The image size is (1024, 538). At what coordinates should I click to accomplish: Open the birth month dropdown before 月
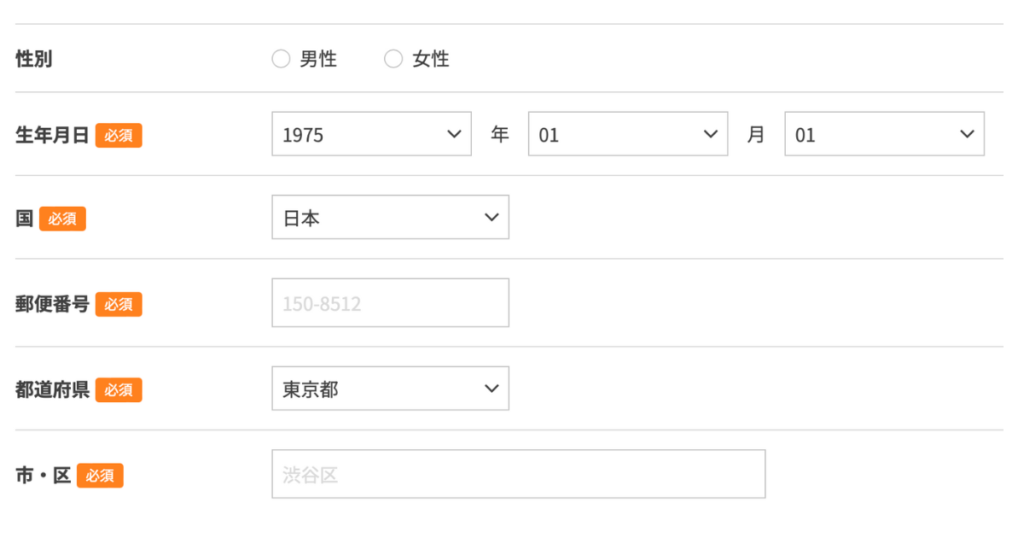pyautogui.click(x=628, y=134)
